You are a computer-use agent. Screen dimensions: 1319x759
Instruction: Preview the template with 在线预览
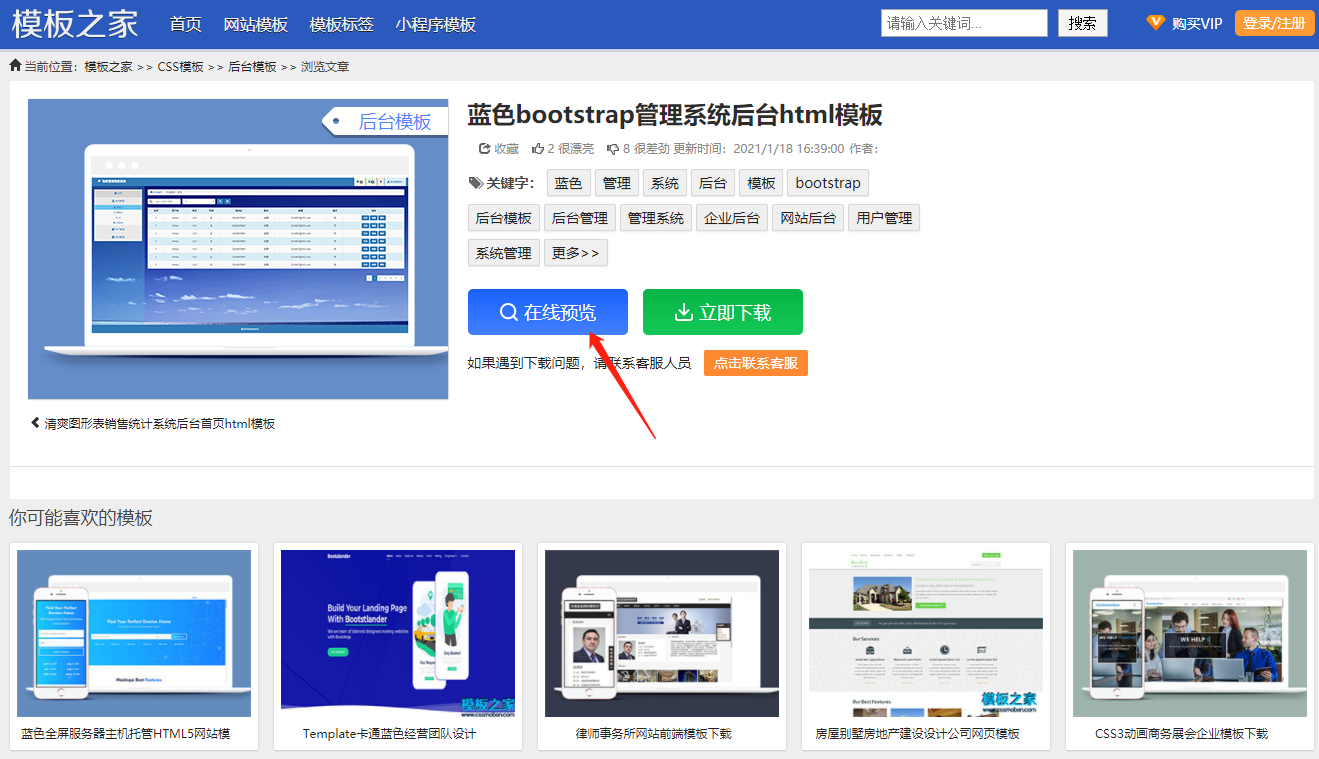coord(547,312)
